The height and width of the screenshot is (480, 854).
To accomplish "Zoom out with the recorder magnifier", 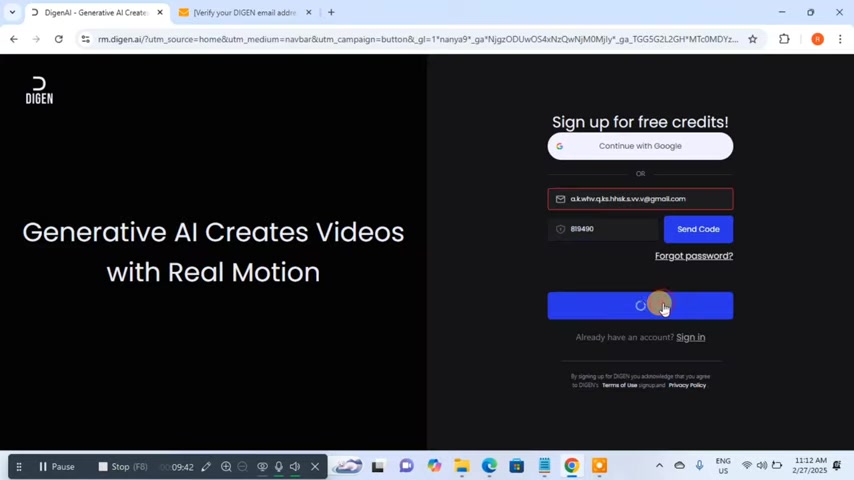I will (243, 467).
